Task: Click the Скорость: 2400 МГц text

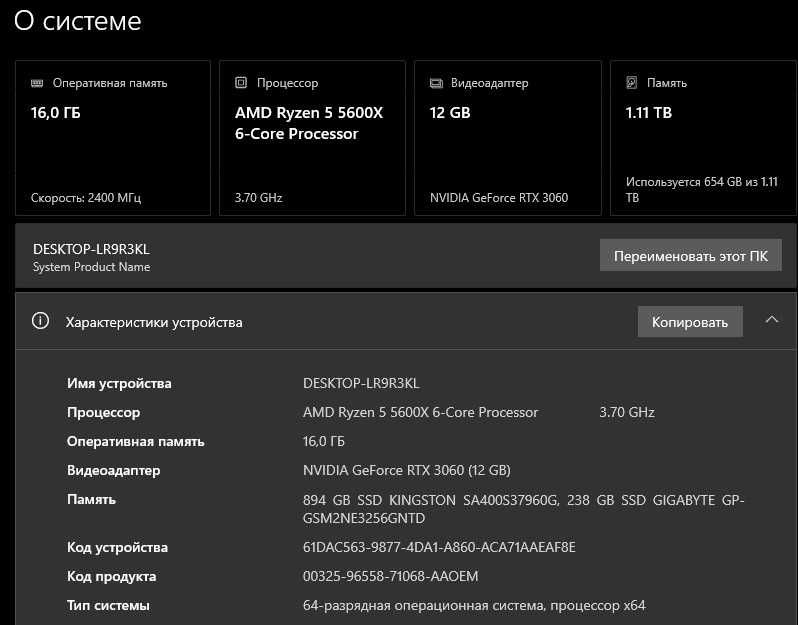Action: 86,197
